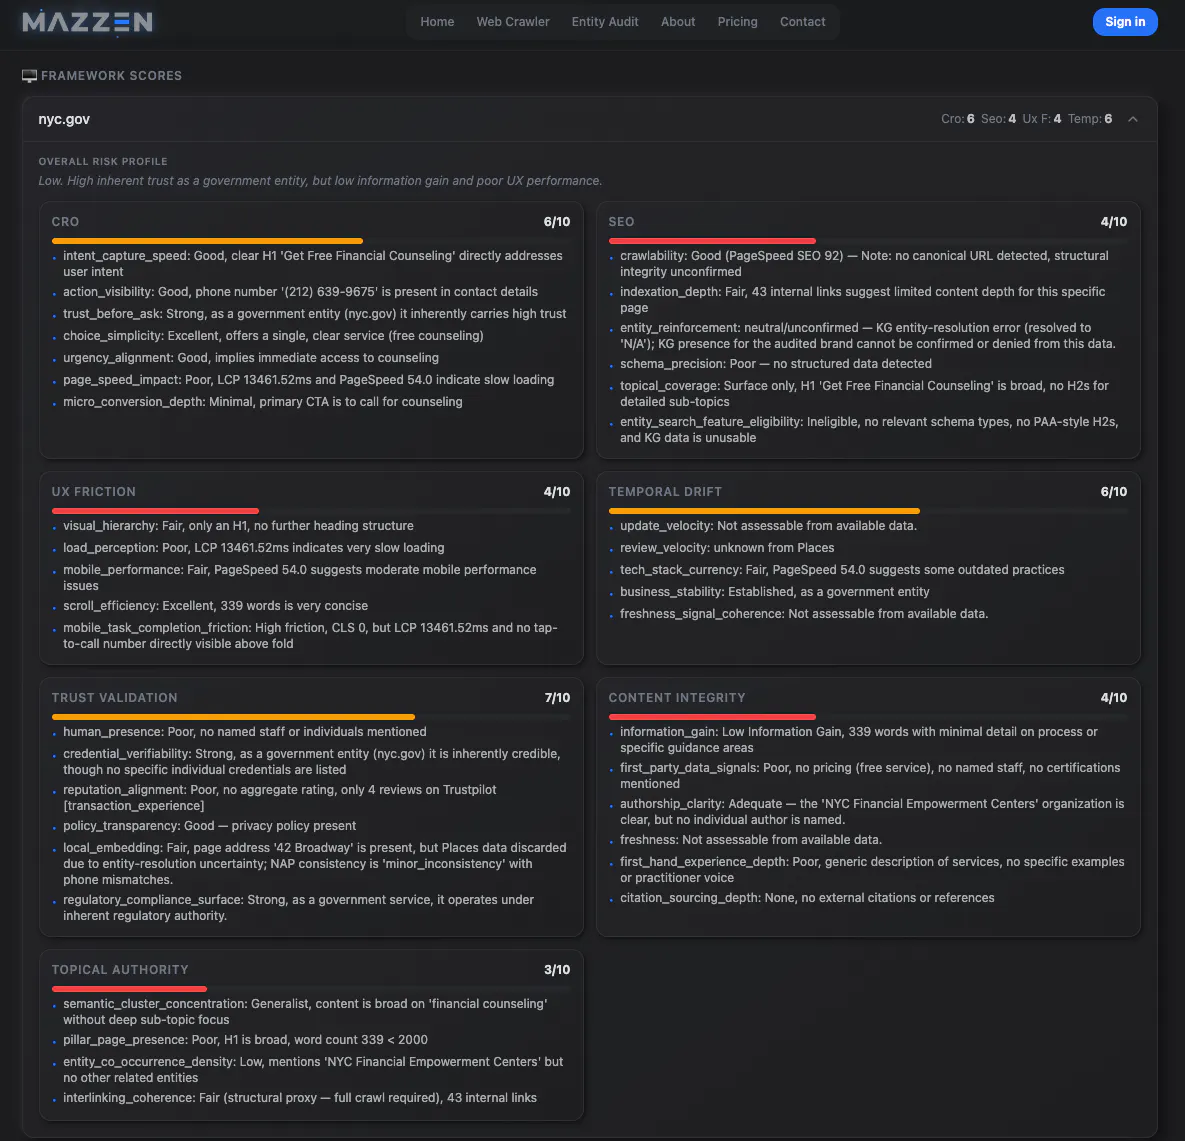Click the load_perception line
1185x1141 pixels.
coord(253,547)
